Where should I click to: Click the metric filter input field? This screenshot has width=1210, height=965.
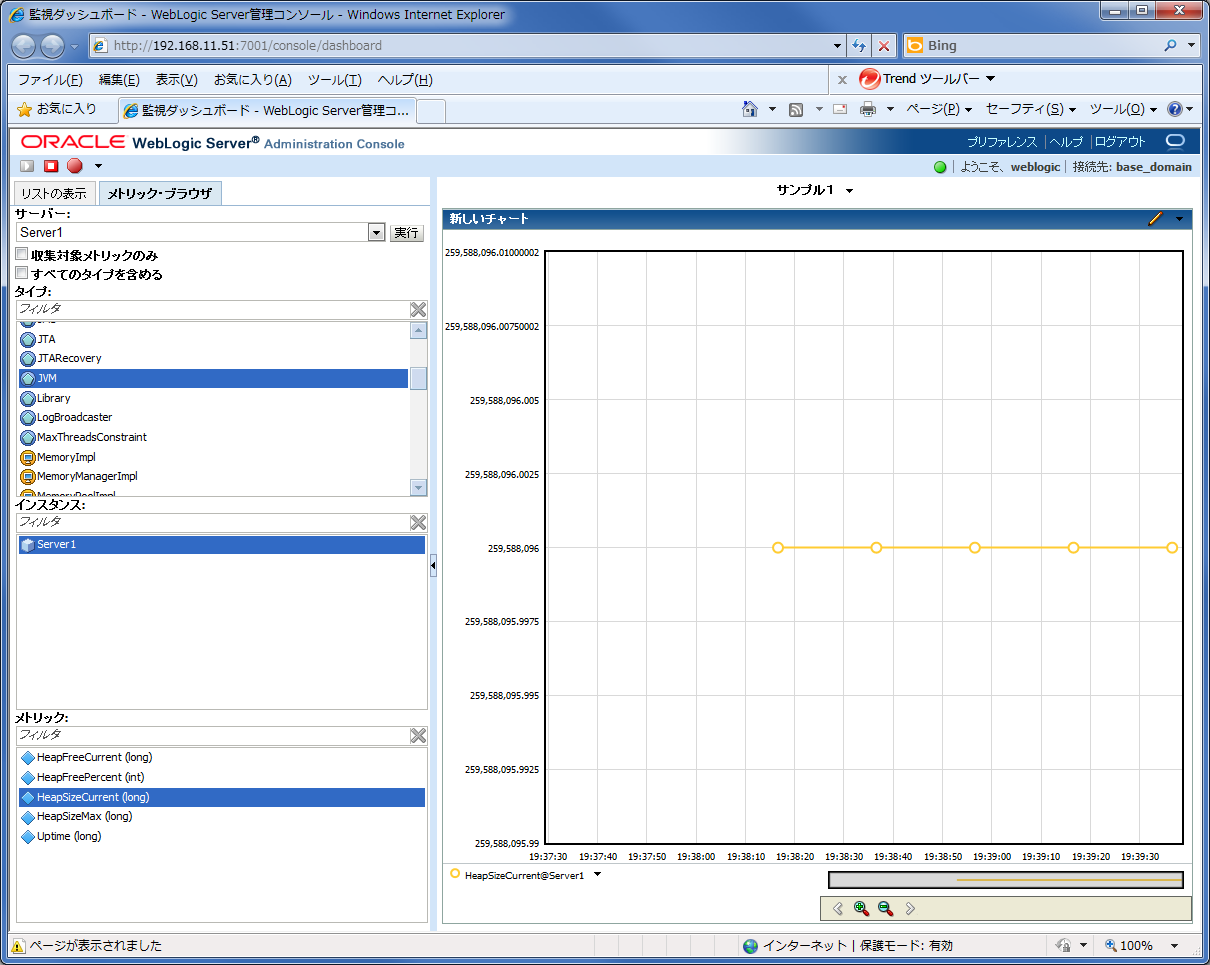212,735
